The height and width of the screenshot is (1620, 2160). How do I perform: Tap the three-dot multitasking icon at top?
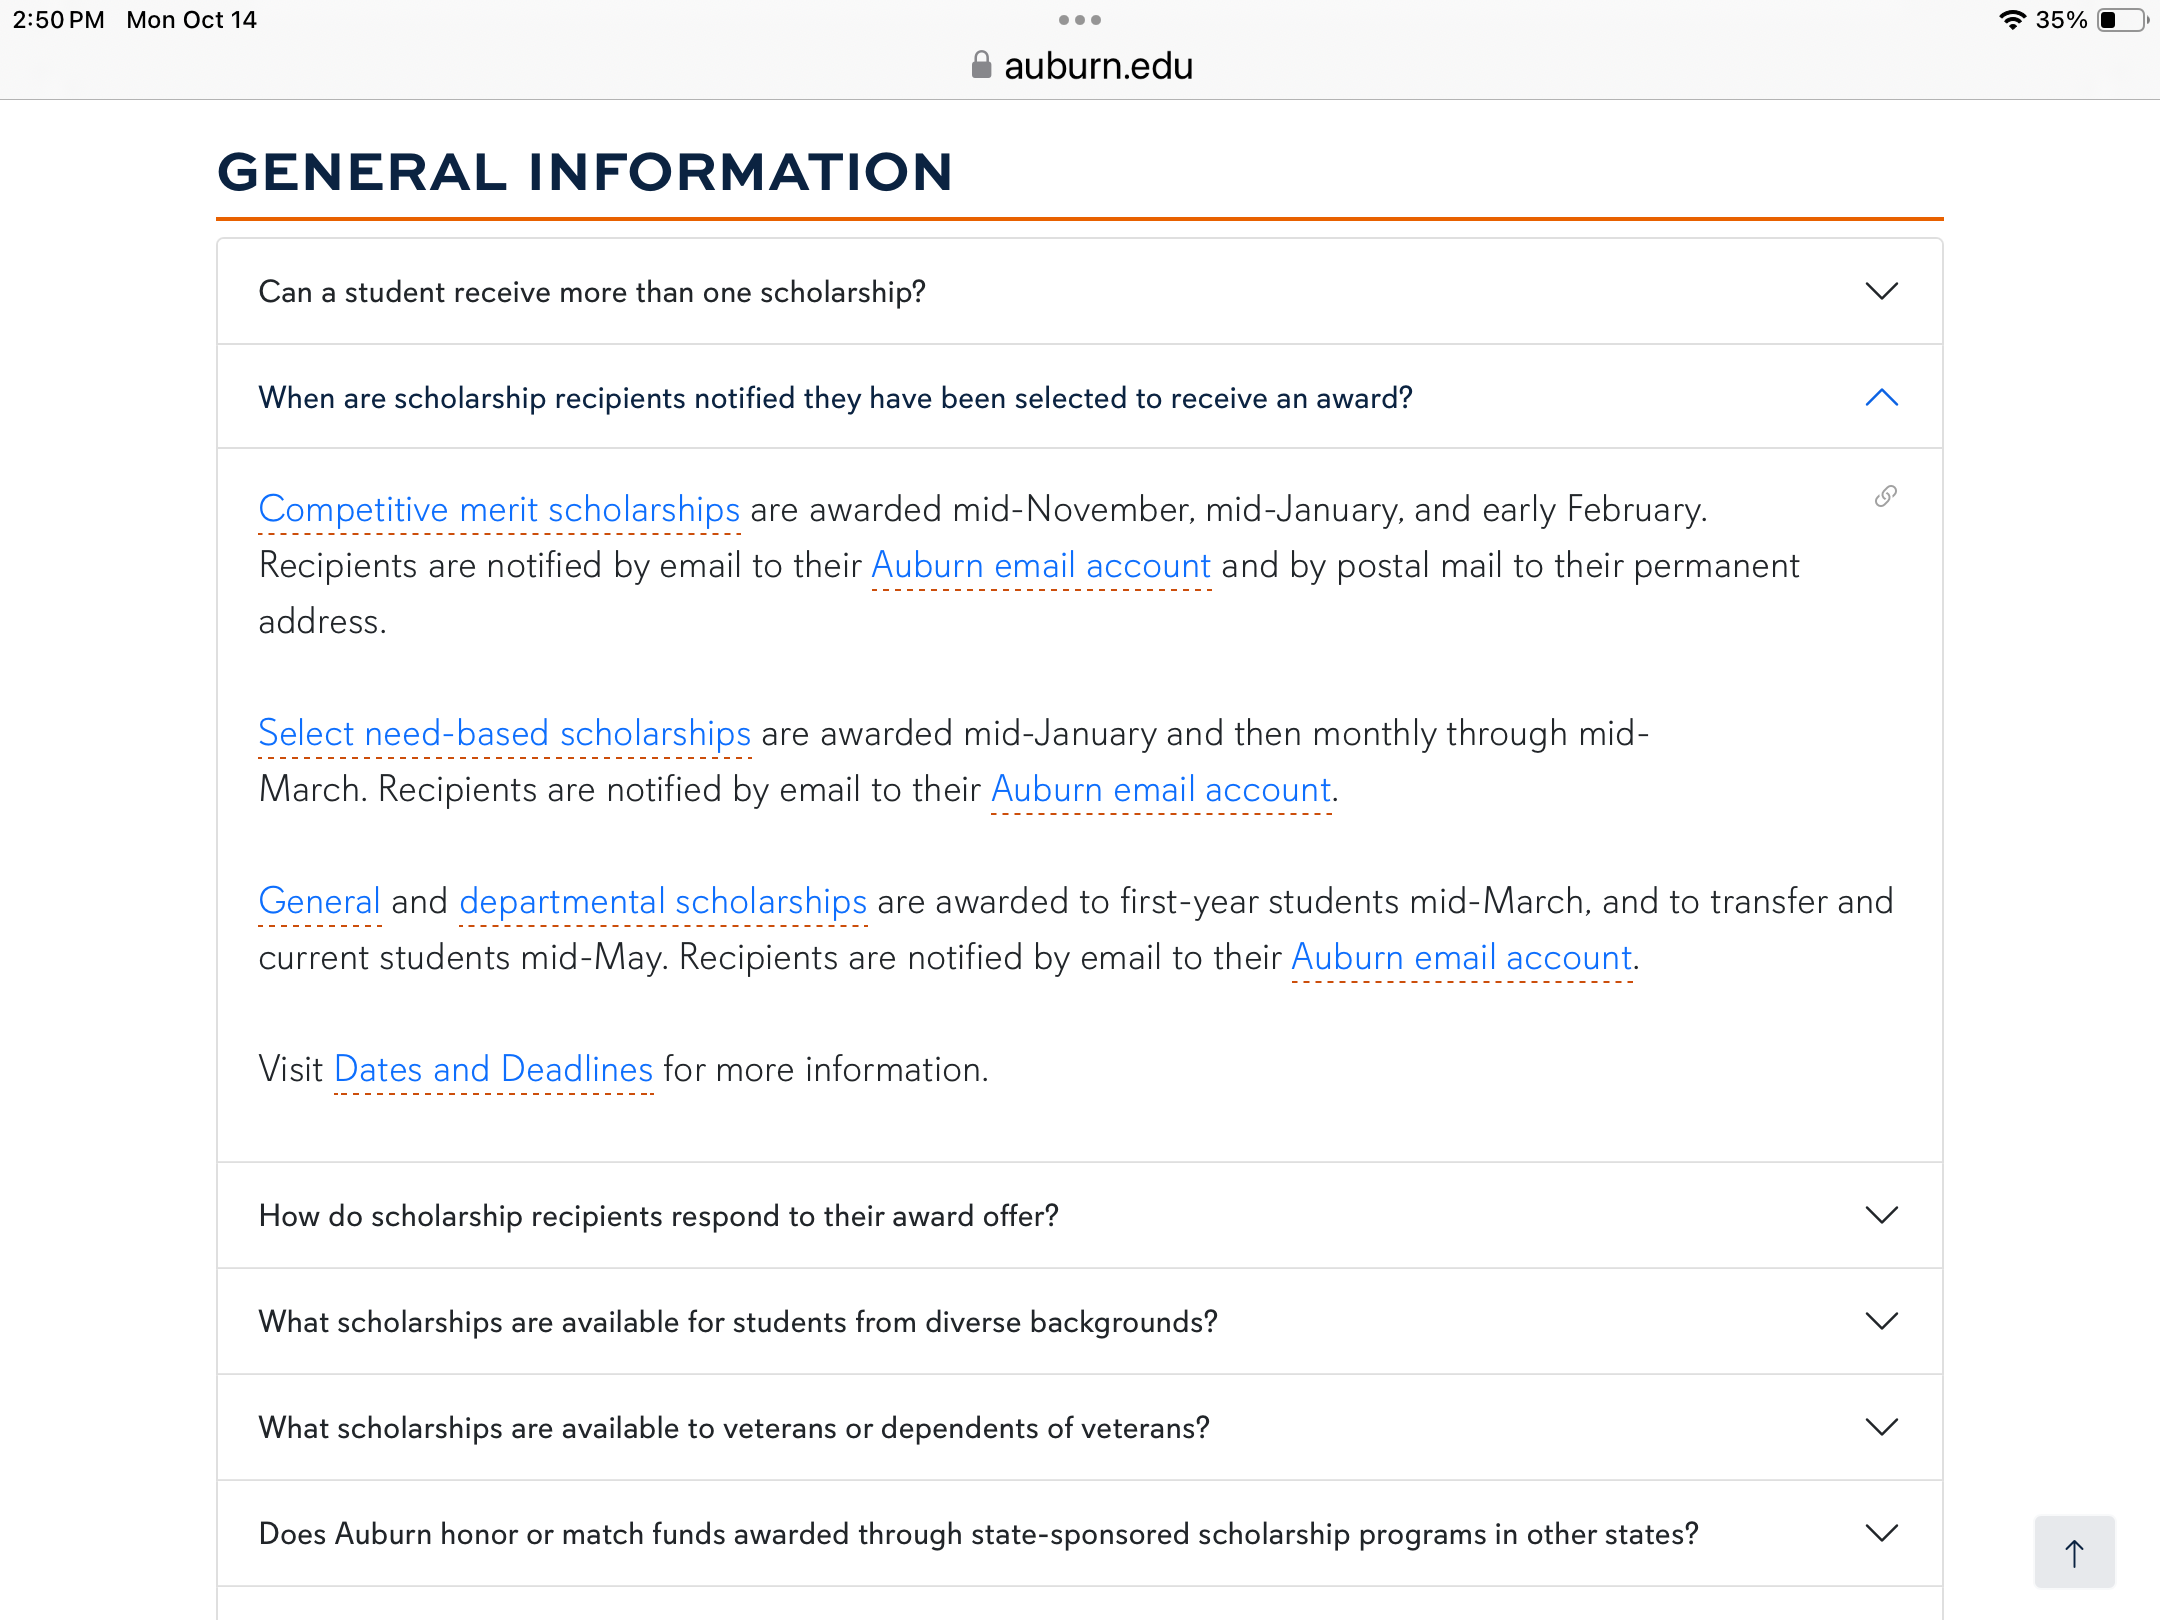coord(1080,20)
